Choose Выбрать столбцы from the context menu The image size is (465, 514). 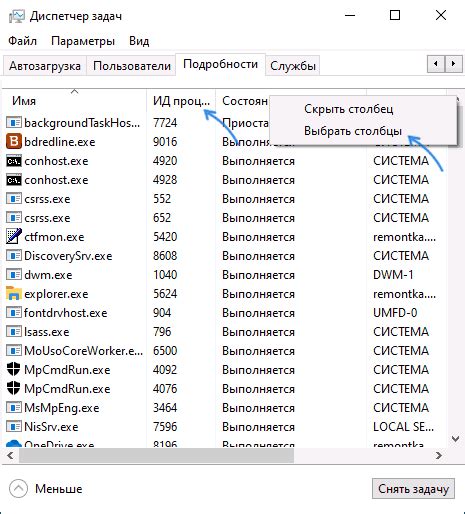pos(353,131)
